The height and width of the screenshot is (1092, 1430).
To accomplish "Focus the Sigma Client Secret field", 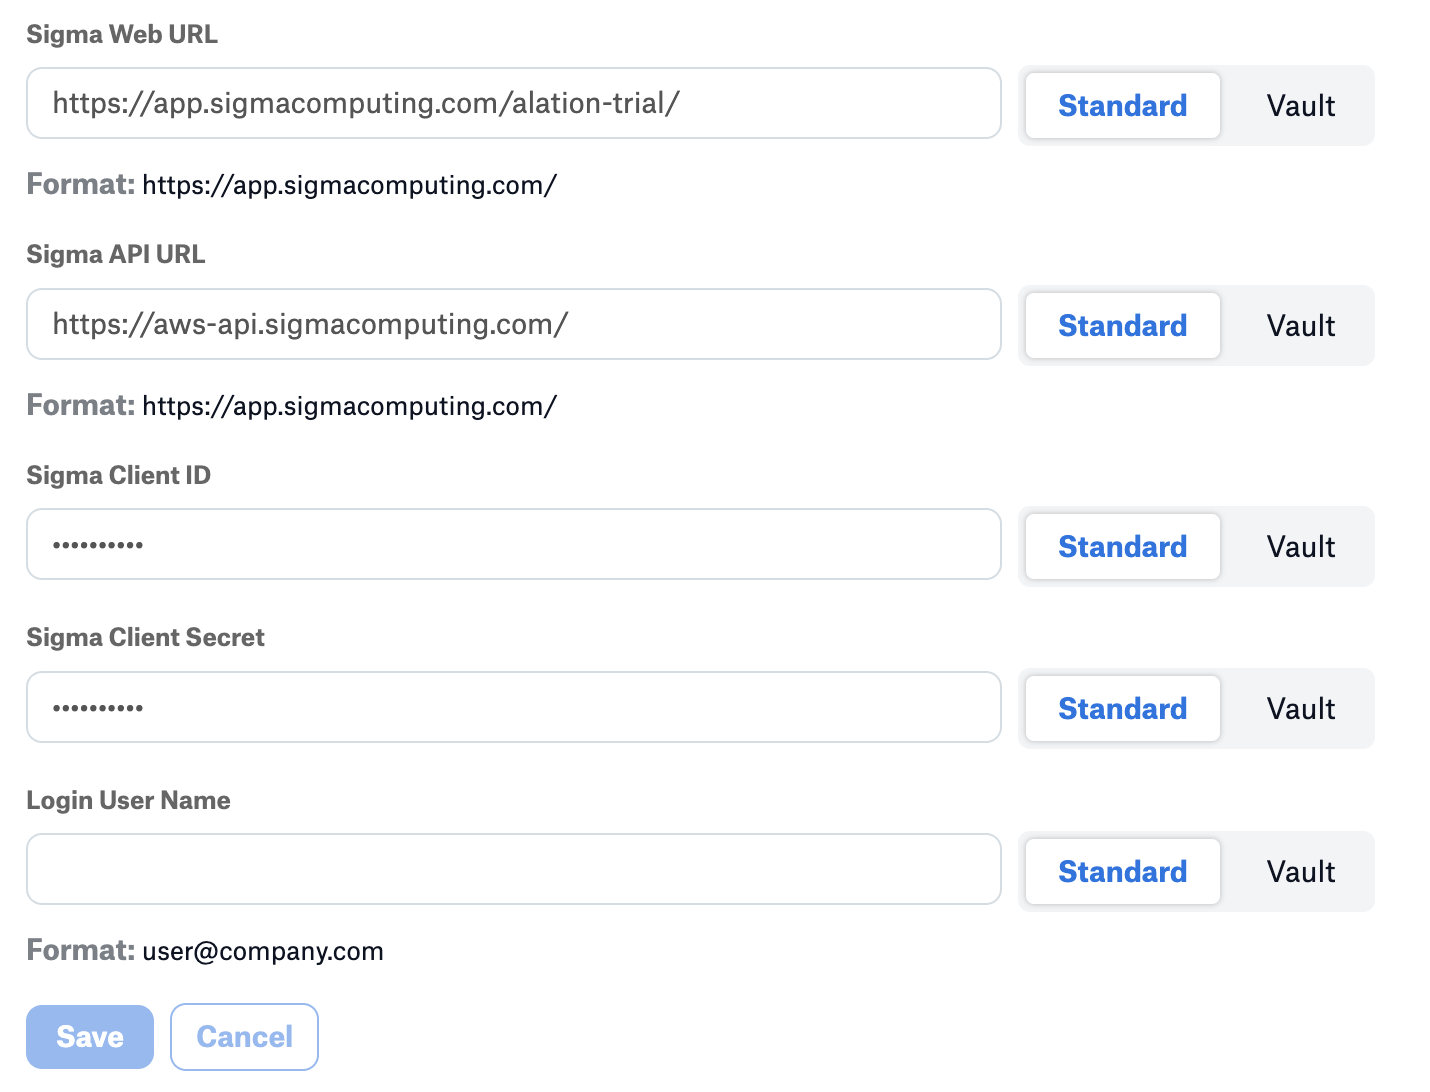I will coord(513,707).
